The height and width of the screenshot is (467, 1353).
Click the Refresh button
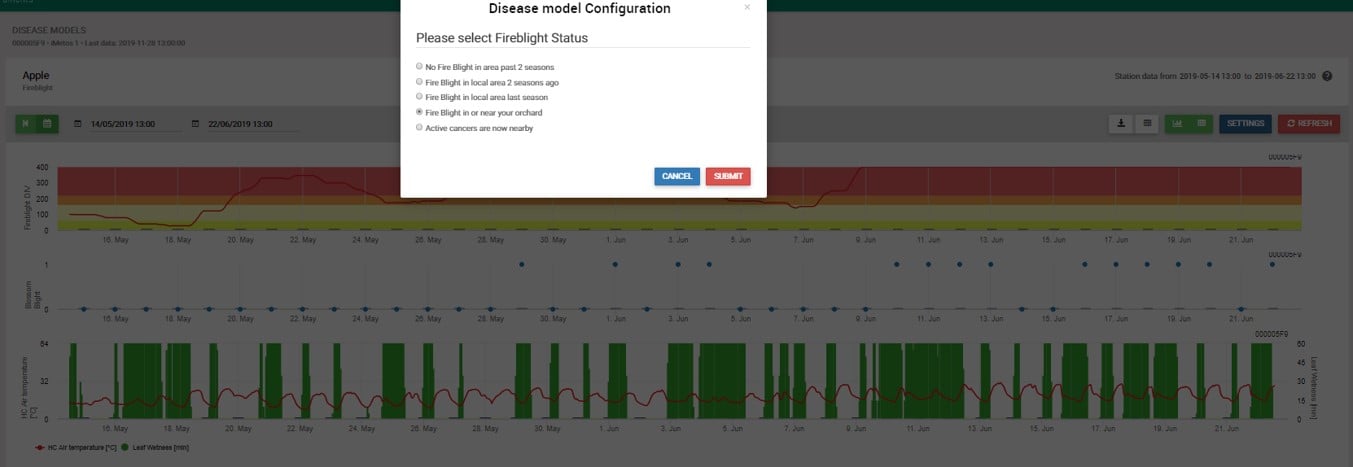click(1308, 124)
